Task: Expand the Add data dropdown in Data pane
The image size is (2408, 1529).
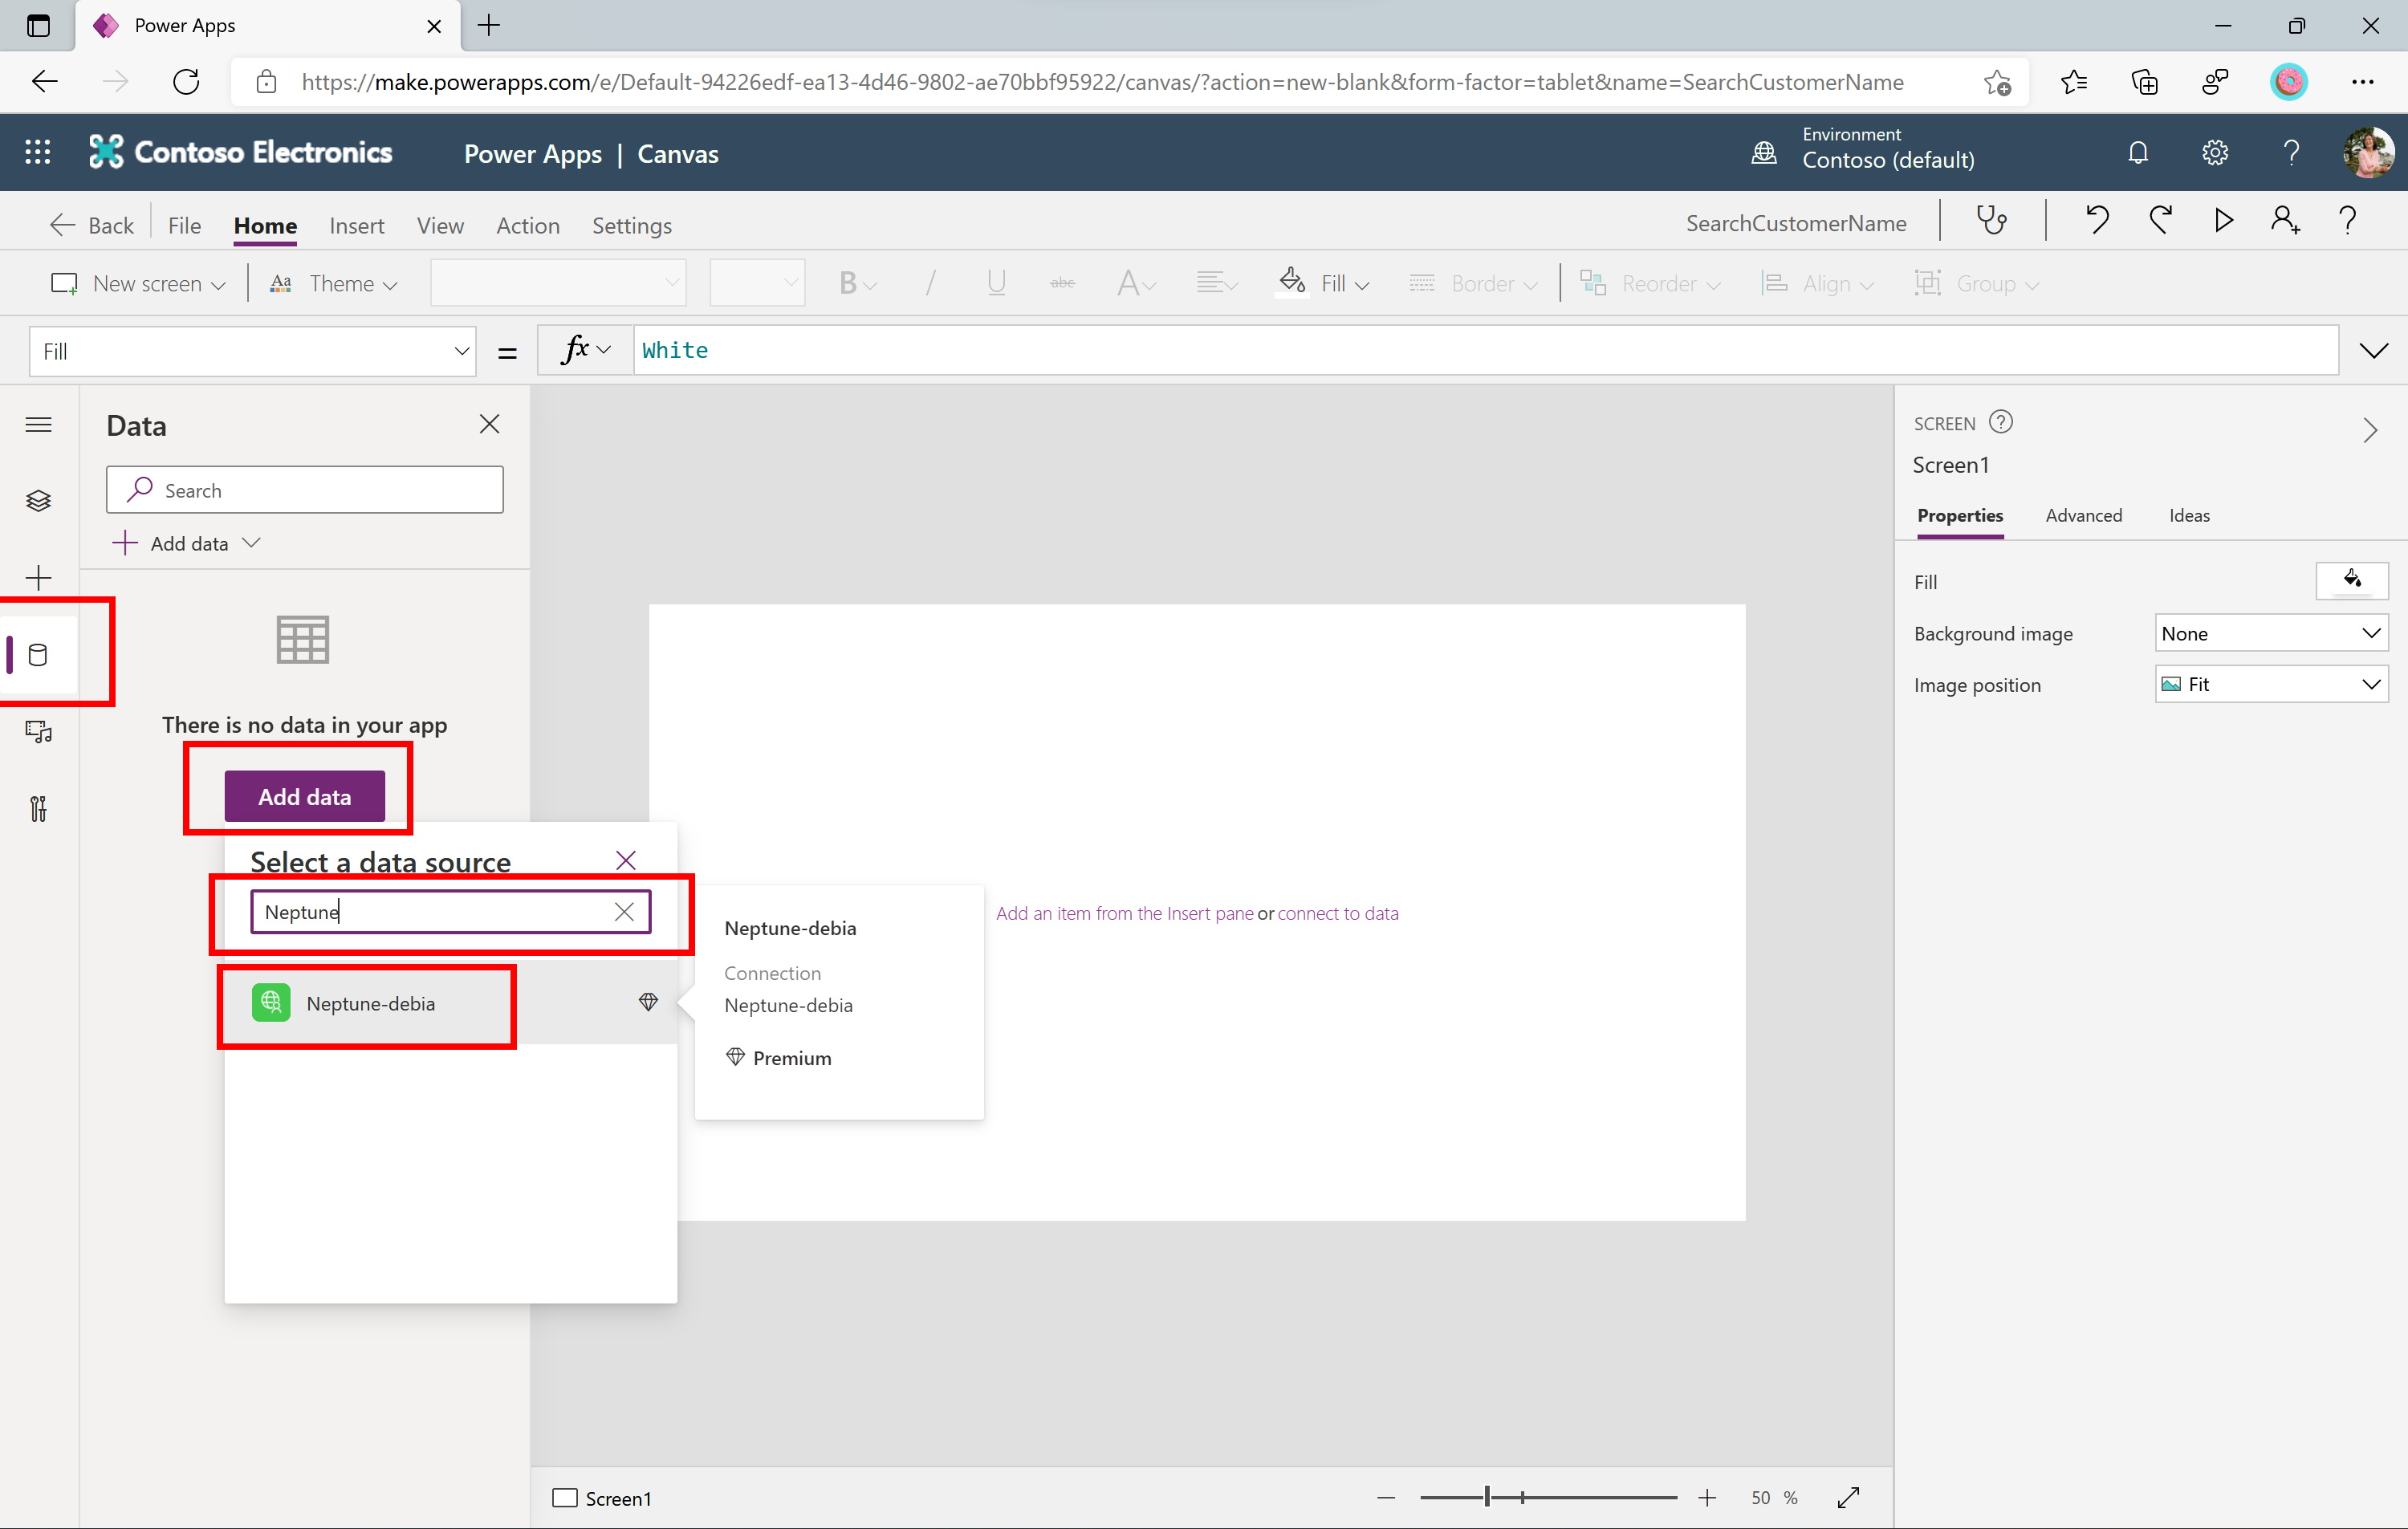Action: point(187,543)
